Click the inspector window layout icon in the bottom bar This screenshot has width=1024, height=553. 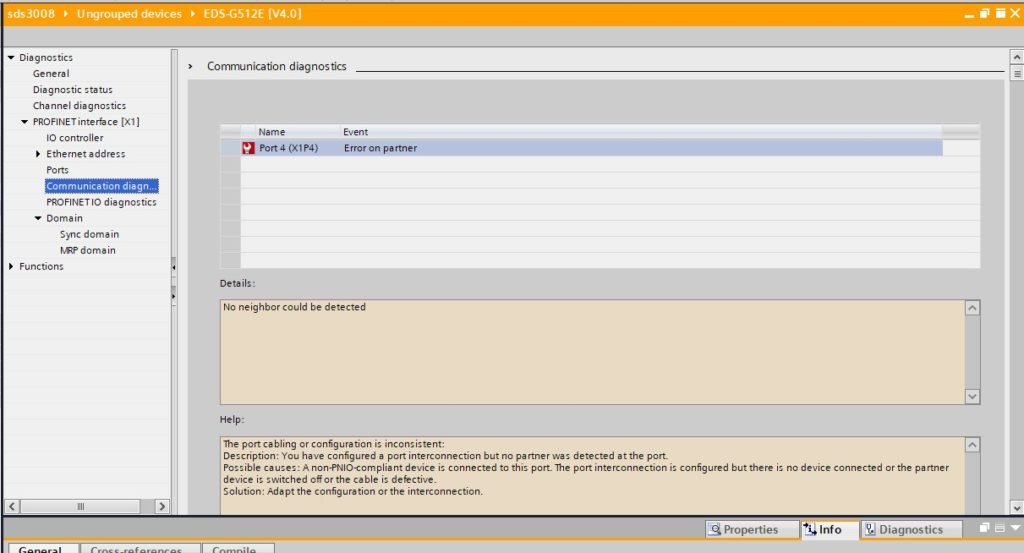pos(999,528)
